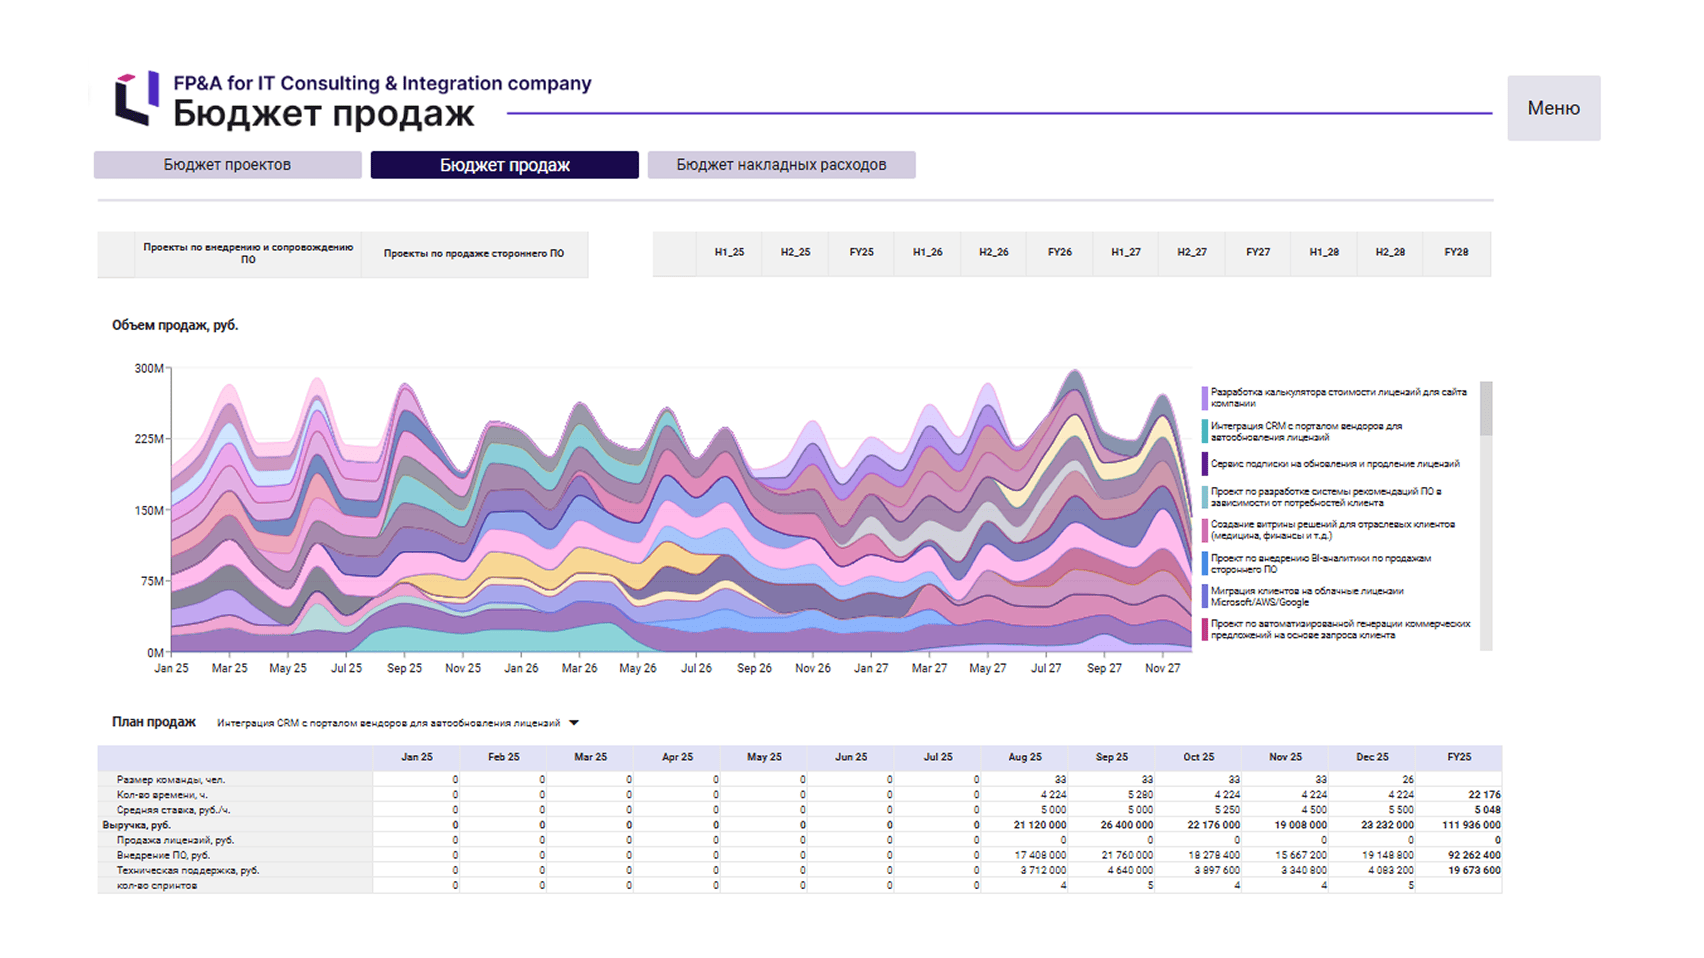Click the company logo icon
This screenshot has height=958, width=1704.
pos(136,98)
